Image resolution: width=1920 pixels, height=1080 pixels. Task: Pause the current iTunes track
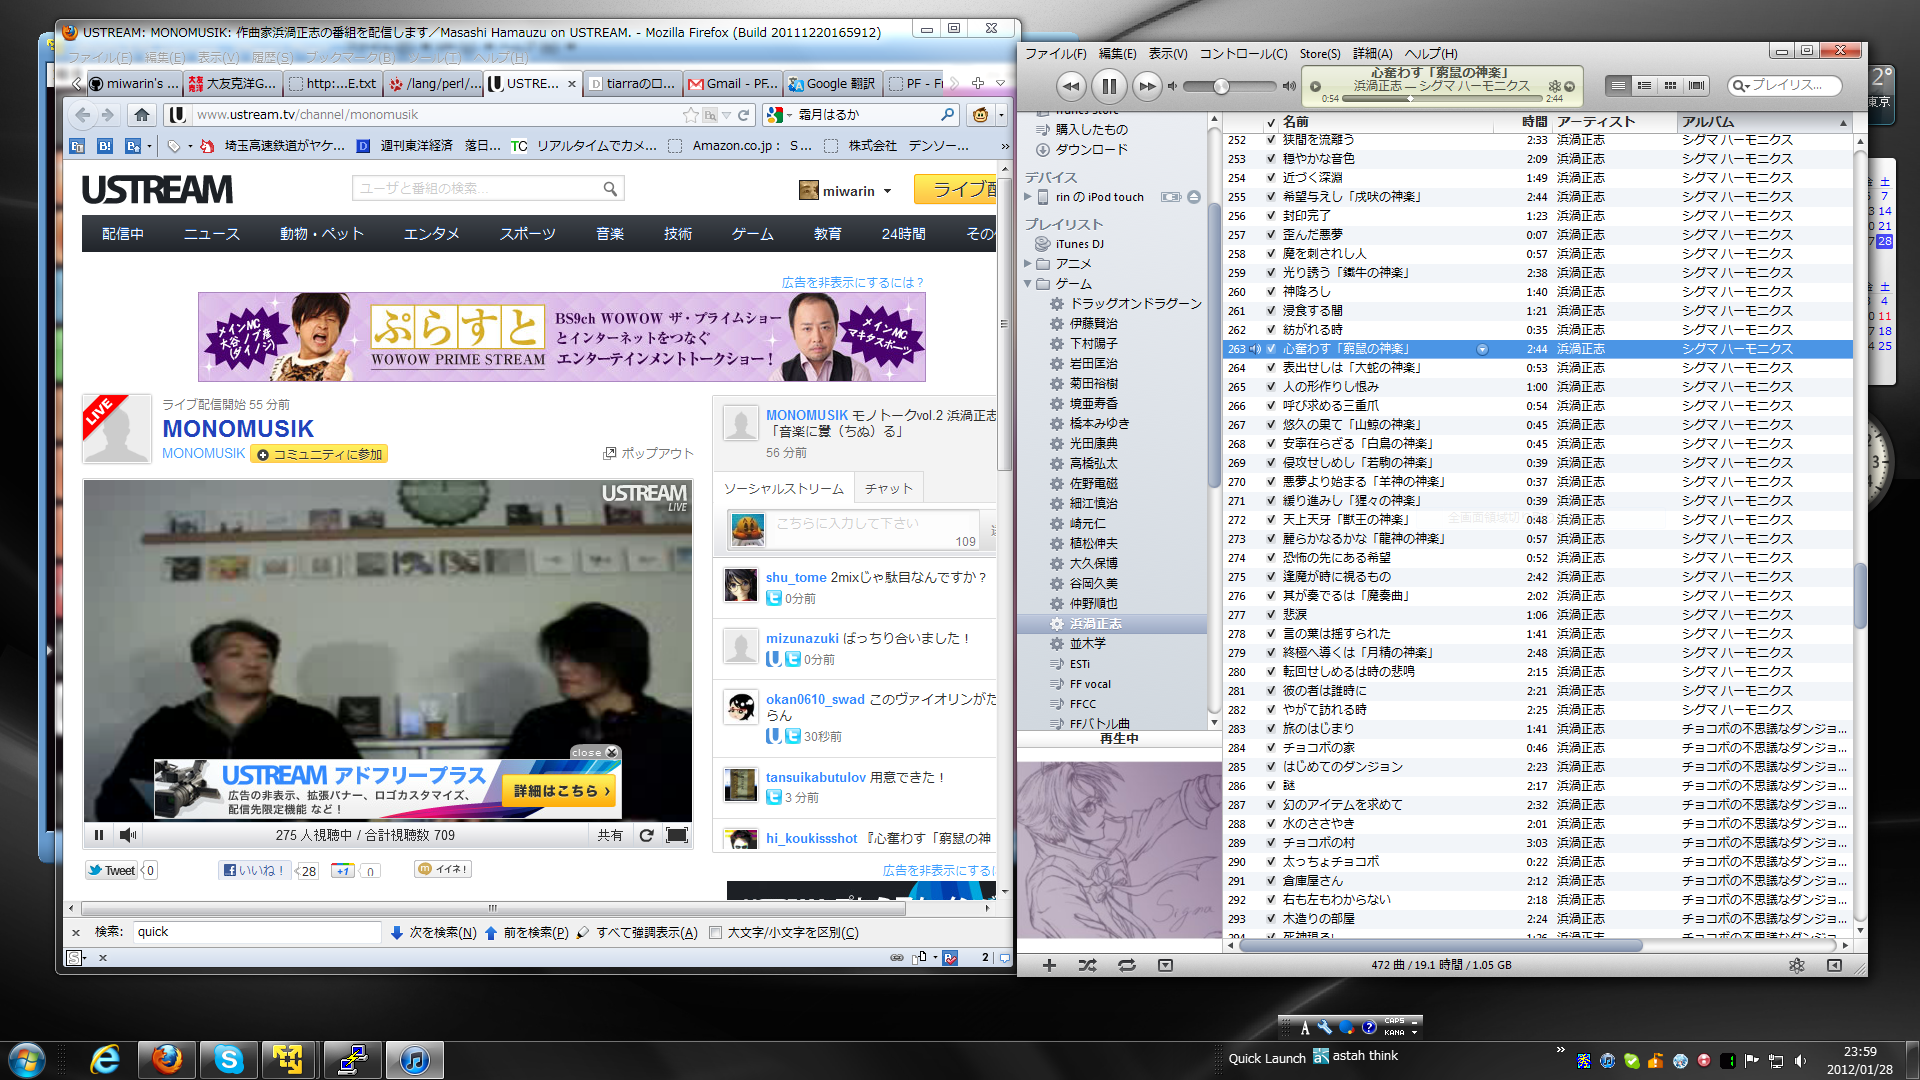pos(1109,86)
